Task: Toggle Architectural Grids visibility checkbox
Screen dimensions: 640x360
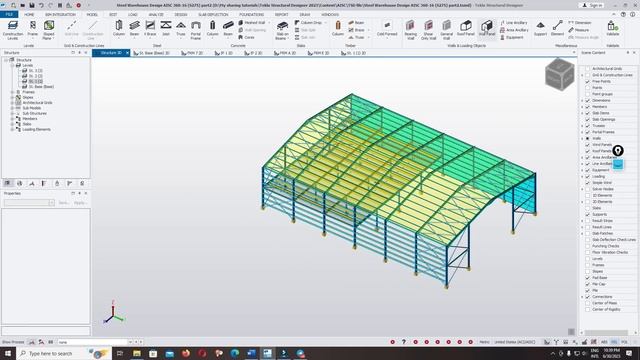Action: pos(588,69)
